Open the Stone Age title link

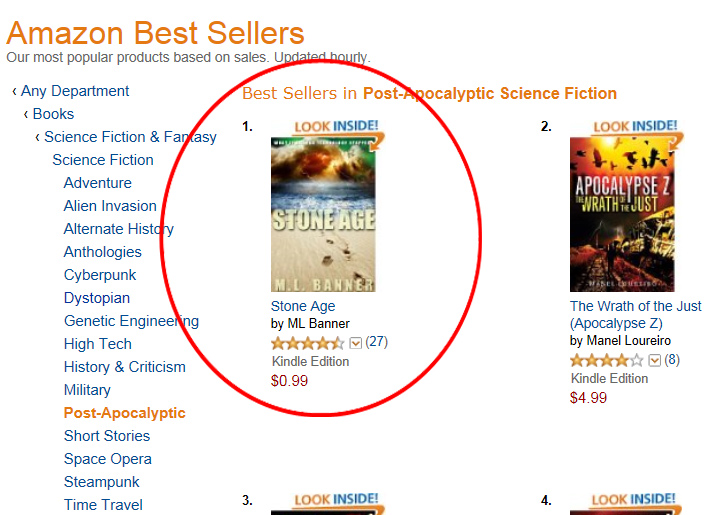click(x=303, y=306)
